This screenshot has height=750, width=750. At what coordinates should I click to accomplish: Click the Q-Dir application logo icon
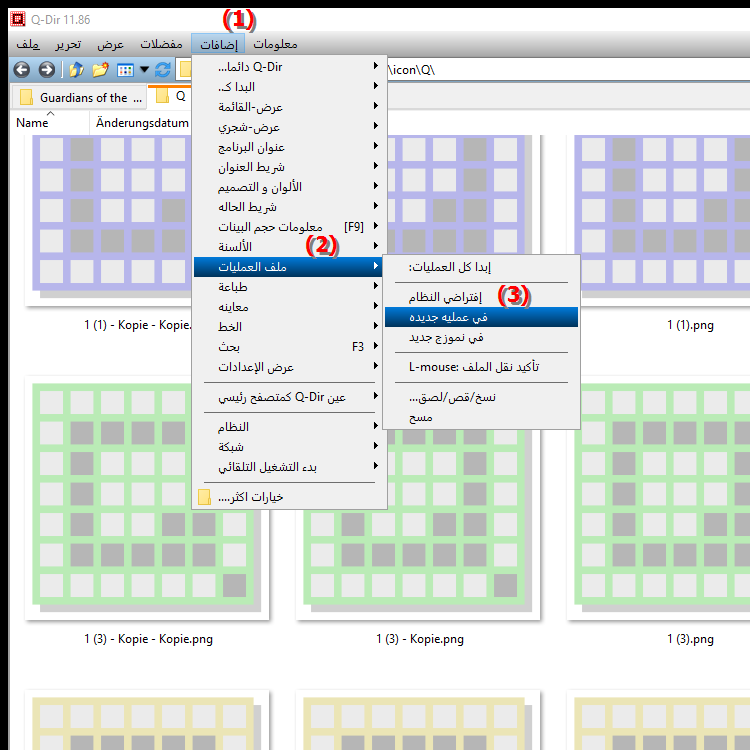click(x=18, y=19)
